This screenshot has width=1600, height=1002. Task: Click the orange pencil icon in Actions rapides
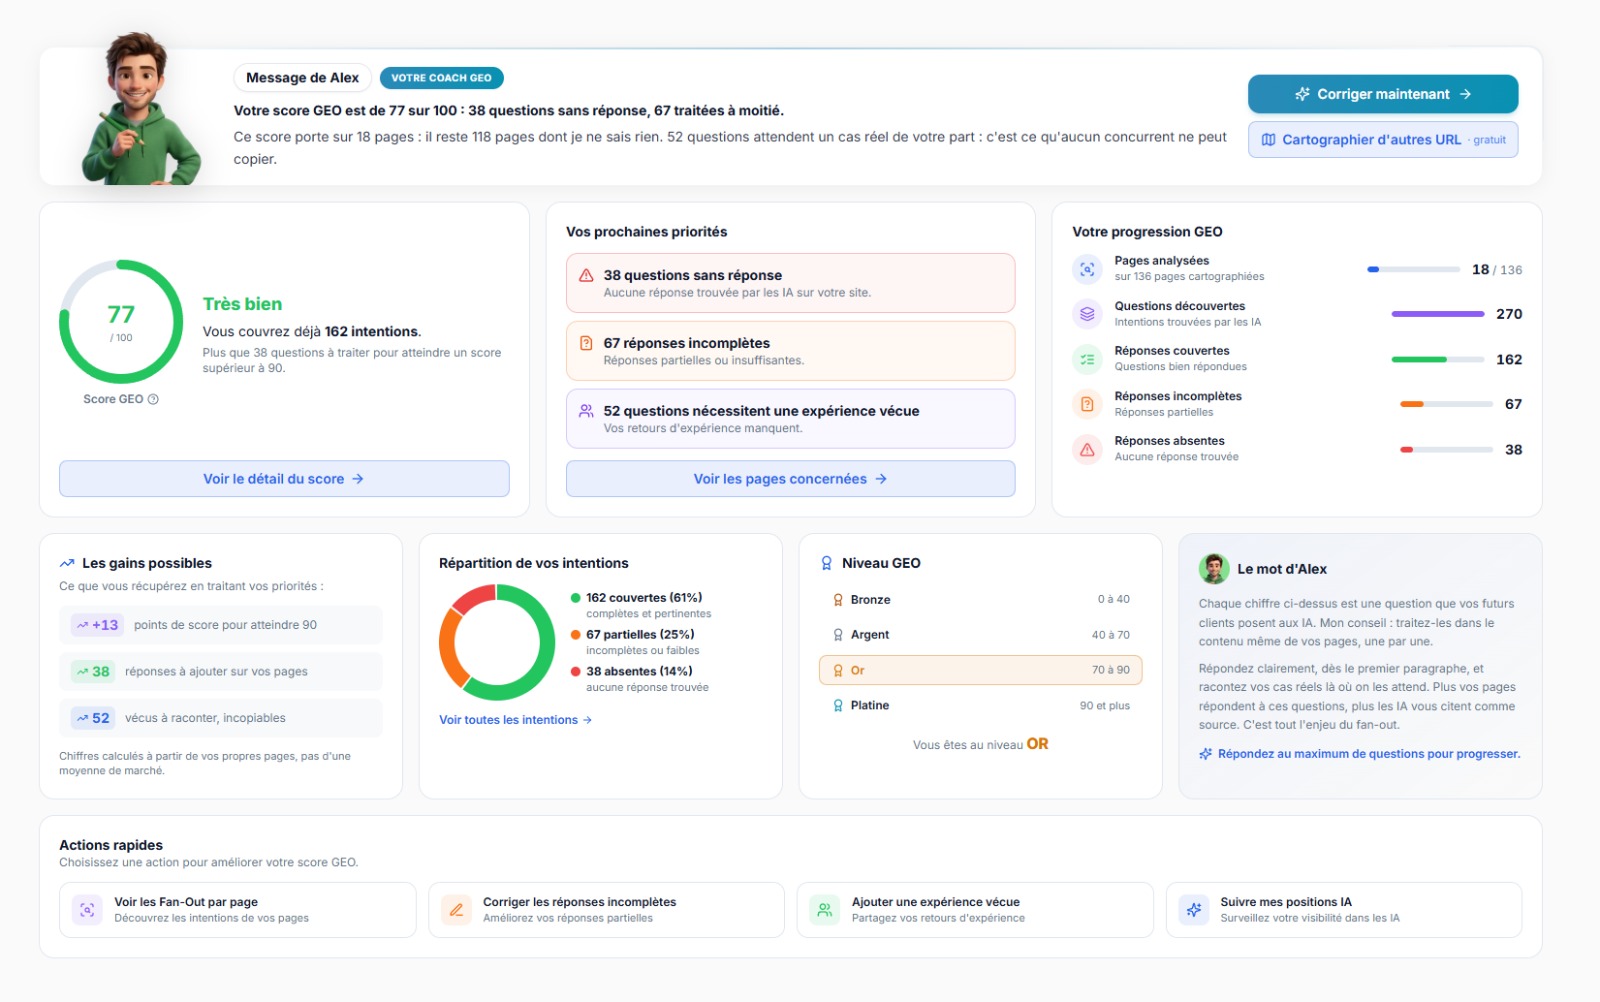tap(456, 910)
